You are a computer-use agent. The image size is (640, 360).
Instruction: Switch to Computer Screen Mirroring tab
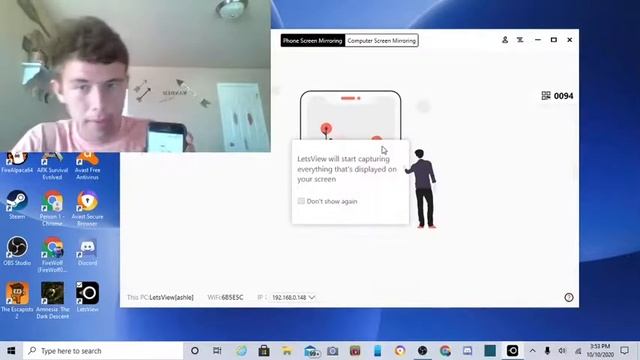click(x=382, y=40)
